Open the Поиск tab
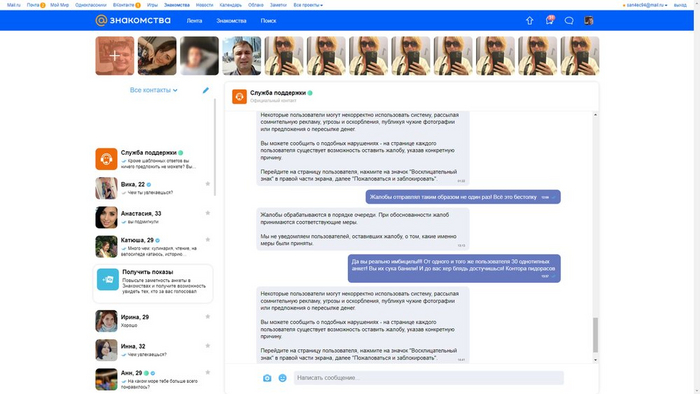Screen dimensions: 700x394 (x=268, y=21)
